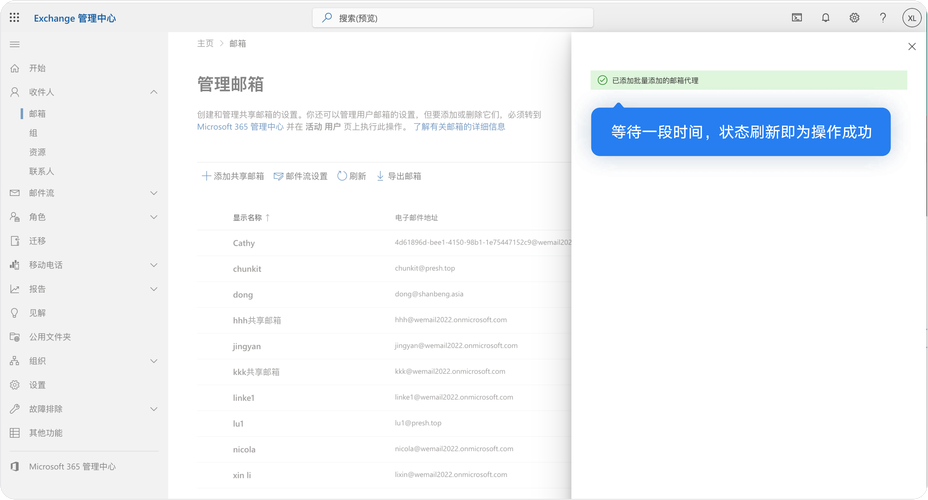Click the wrench icon beside 故障排除
Image resolution: width=928 pixels, height=500 pixels.
click(x=15, y=409)
